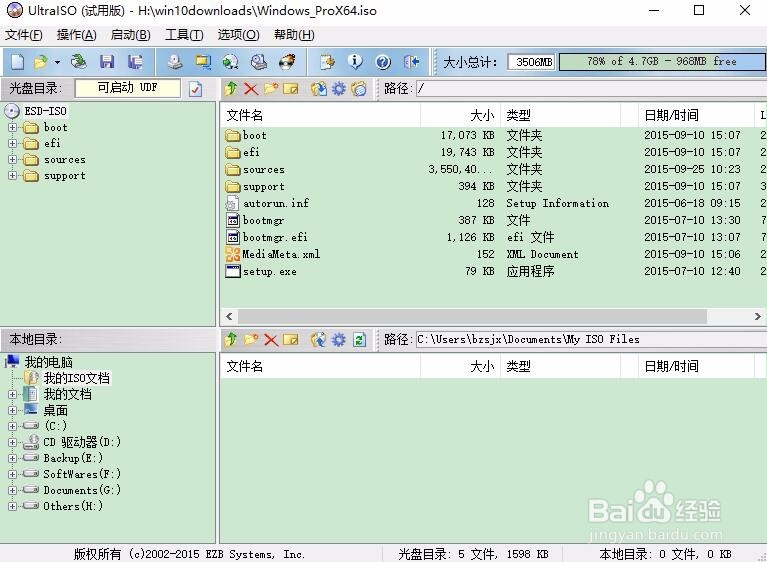Click the red X delete icon in the 本地目录 toolbar
The width and height of the screenshot is (767, 562).
pyautogui.click(x=271, y=339)
